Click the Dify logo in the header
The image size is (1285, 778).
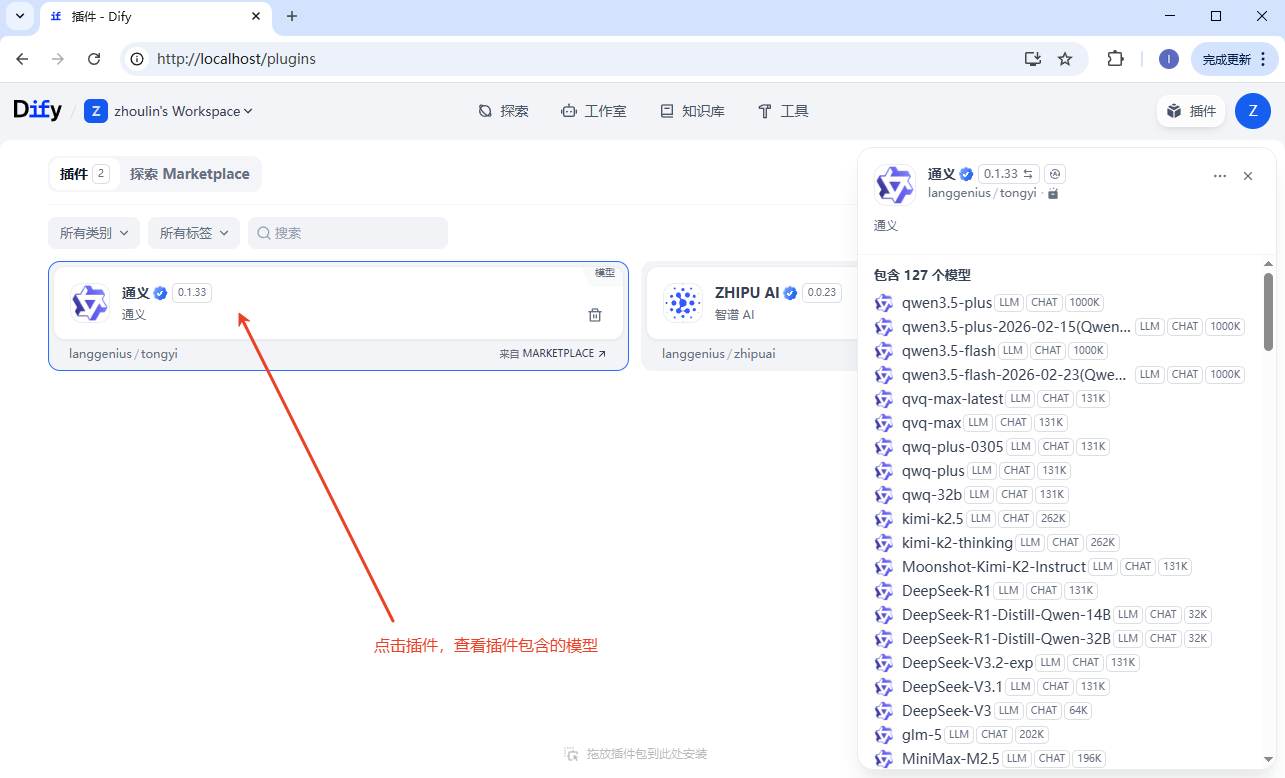pos(37,111)
